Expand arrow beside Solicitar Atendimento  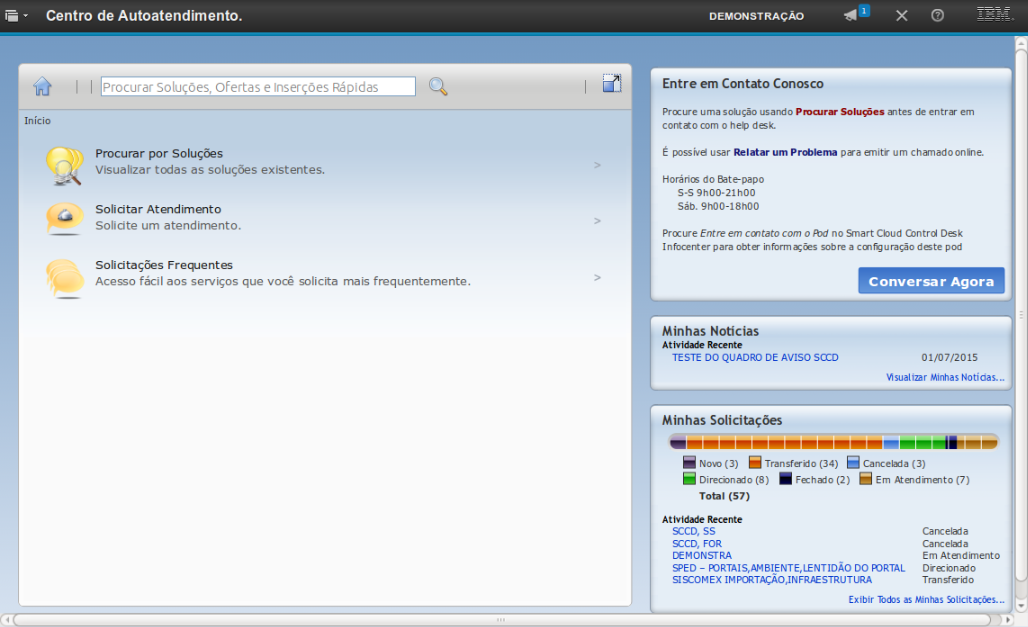(597, 221)
